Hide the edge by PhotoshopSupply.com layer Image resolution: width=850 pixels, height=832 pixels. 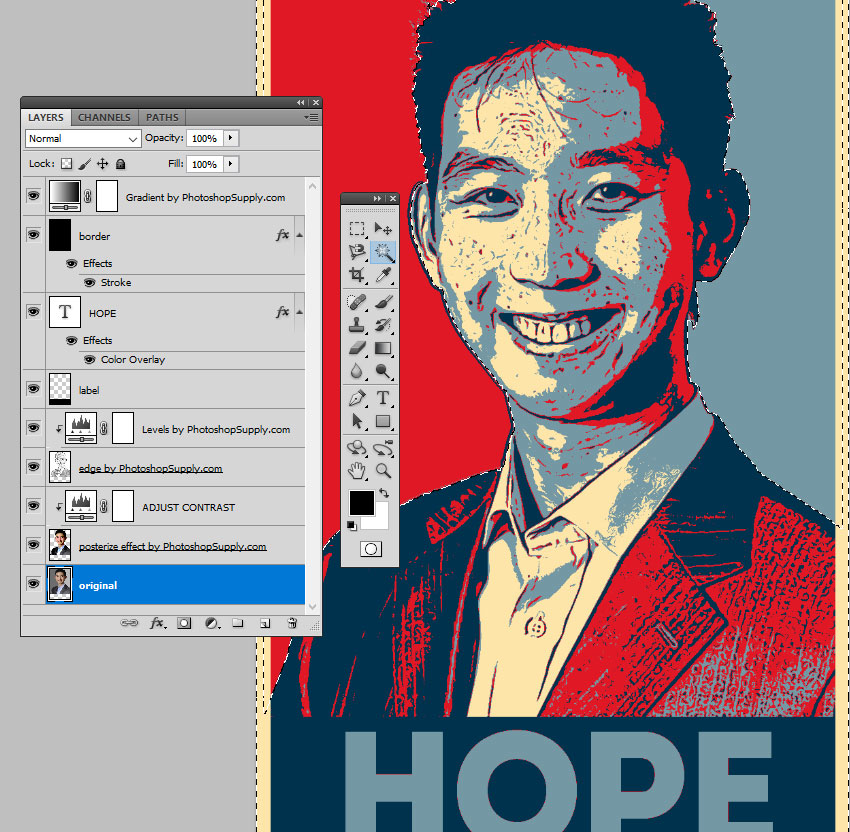(x=34, y=467)
